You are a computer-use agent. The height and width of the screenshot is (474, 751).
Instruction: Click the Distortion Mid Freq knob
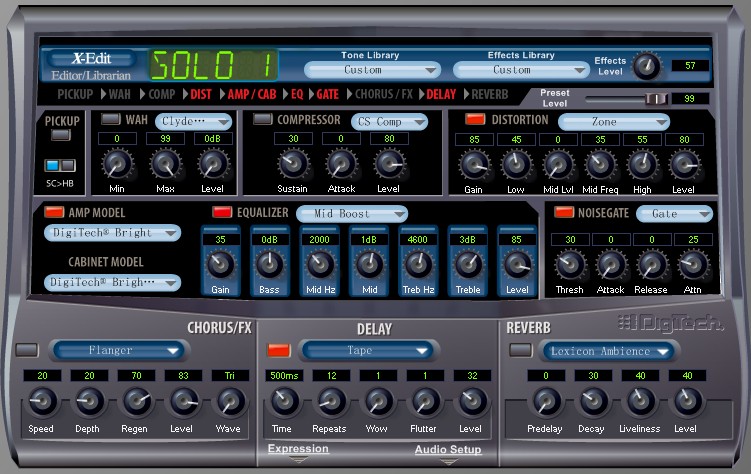[x=600, y=165]
